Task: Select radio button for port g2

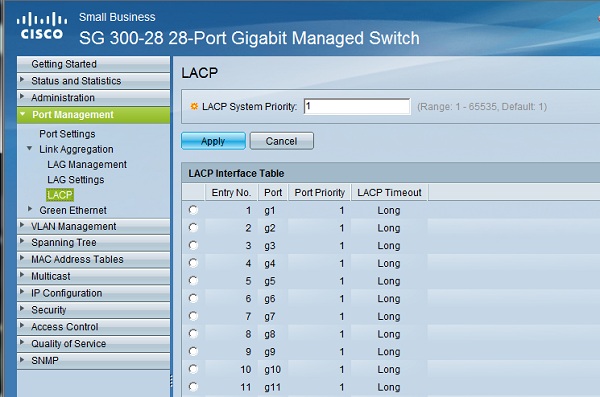Action: pyautogui.click(x=193, y=227)
